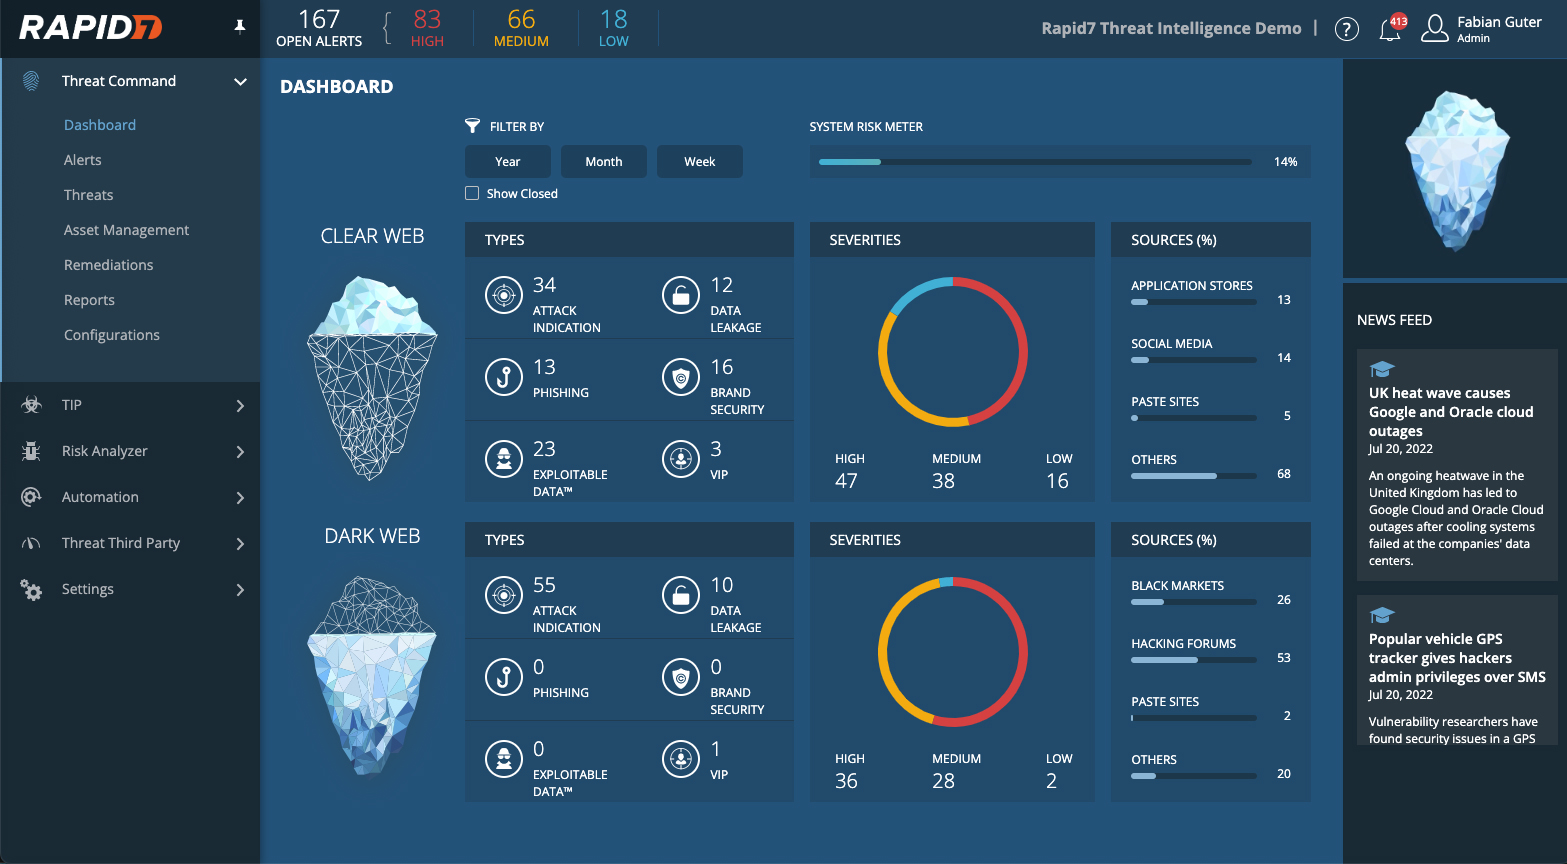
Task: Open Remediations in the sidebar
Action: click(109, 265)
